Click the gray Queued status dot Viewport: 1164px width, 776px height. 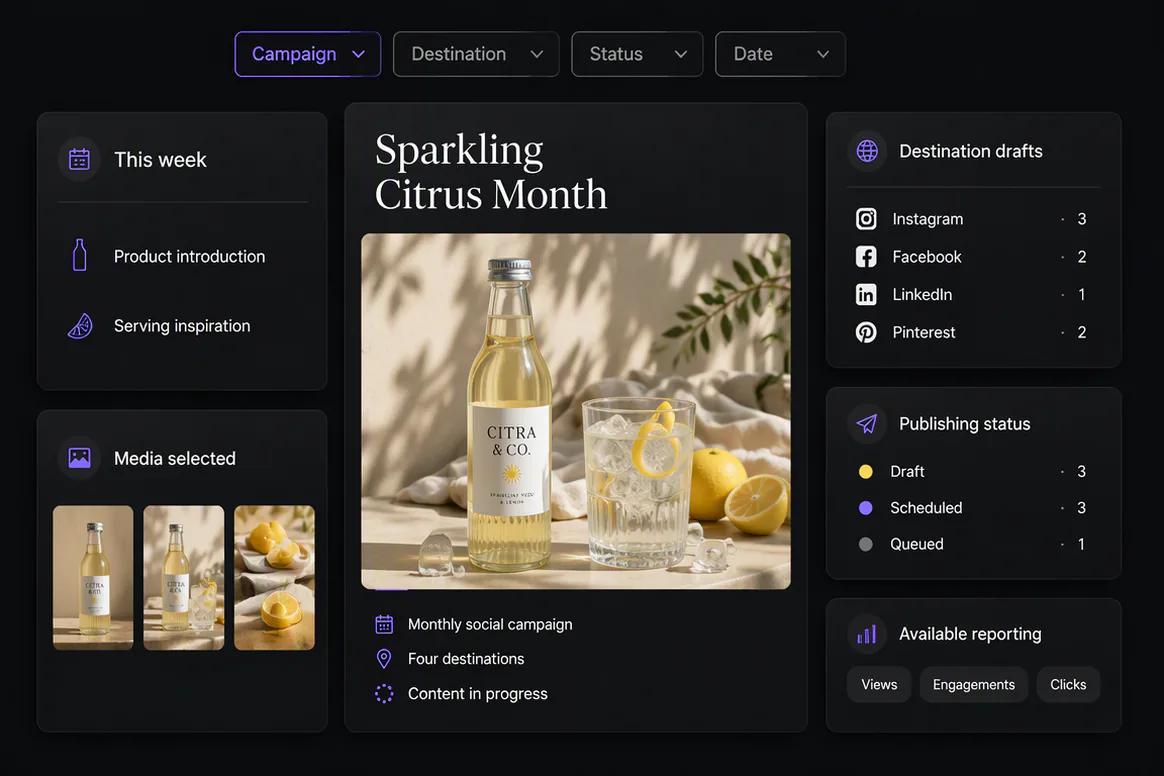tap(866, 544)
